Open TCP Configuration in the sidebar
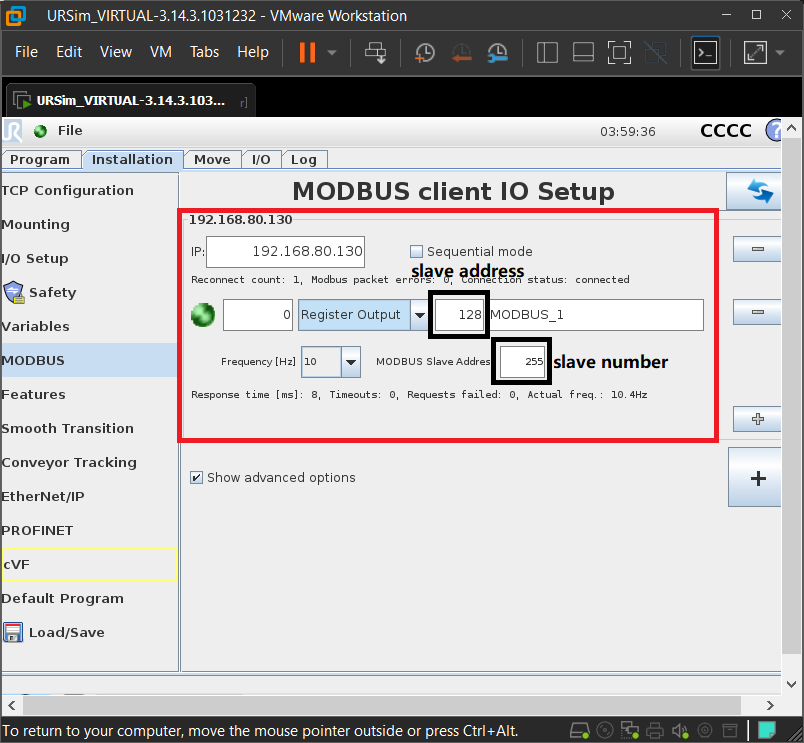 (89, 190)
